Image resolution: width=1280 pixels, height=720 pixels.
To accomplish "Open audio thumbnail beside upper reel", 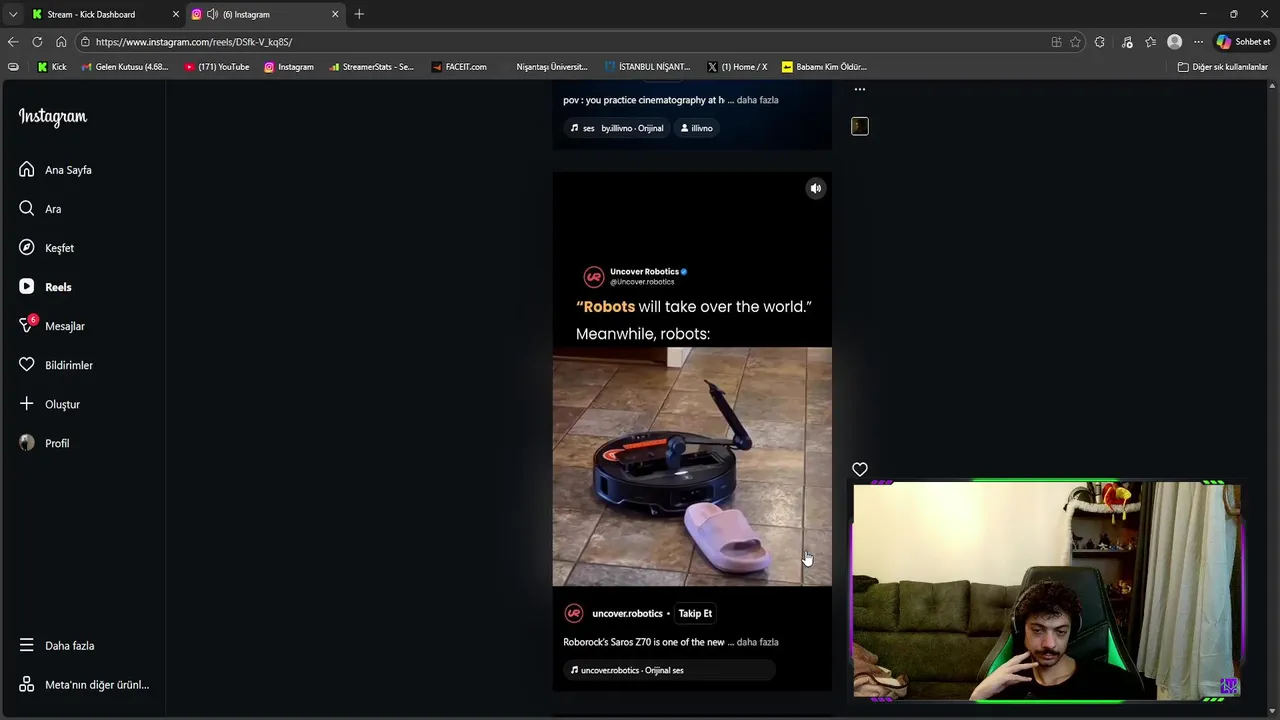I will (860, 126).
